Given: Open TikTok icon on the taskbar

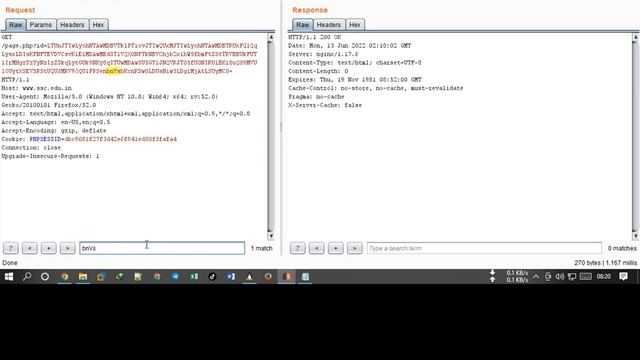Looking at the screenshot, I should coord(212,277).
